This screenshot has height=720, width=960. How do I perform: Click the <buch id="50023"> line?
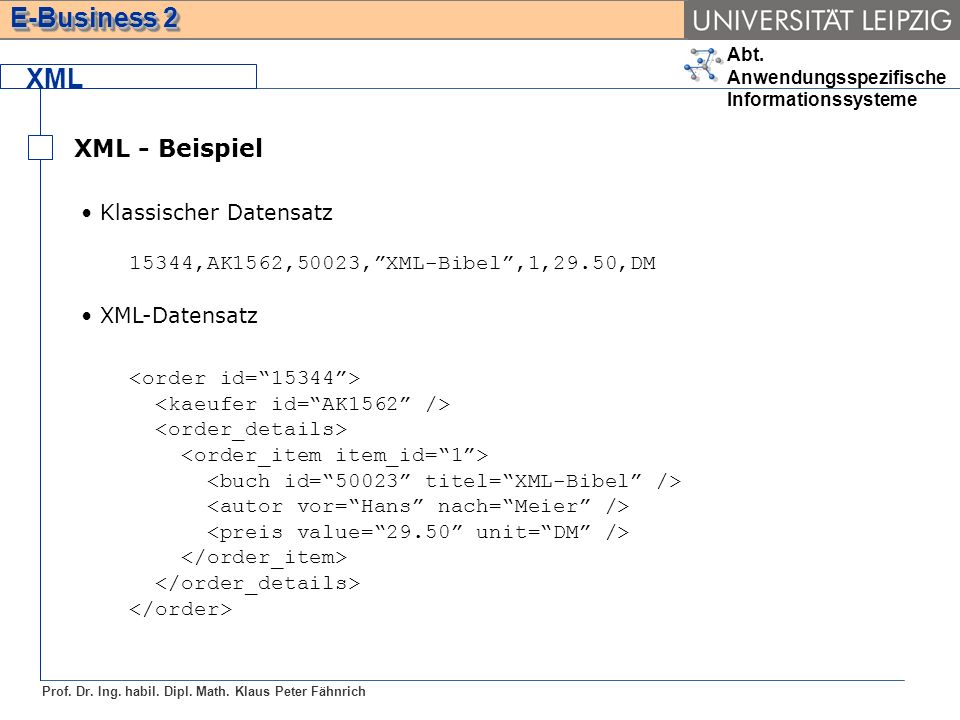tap(444, 481)
